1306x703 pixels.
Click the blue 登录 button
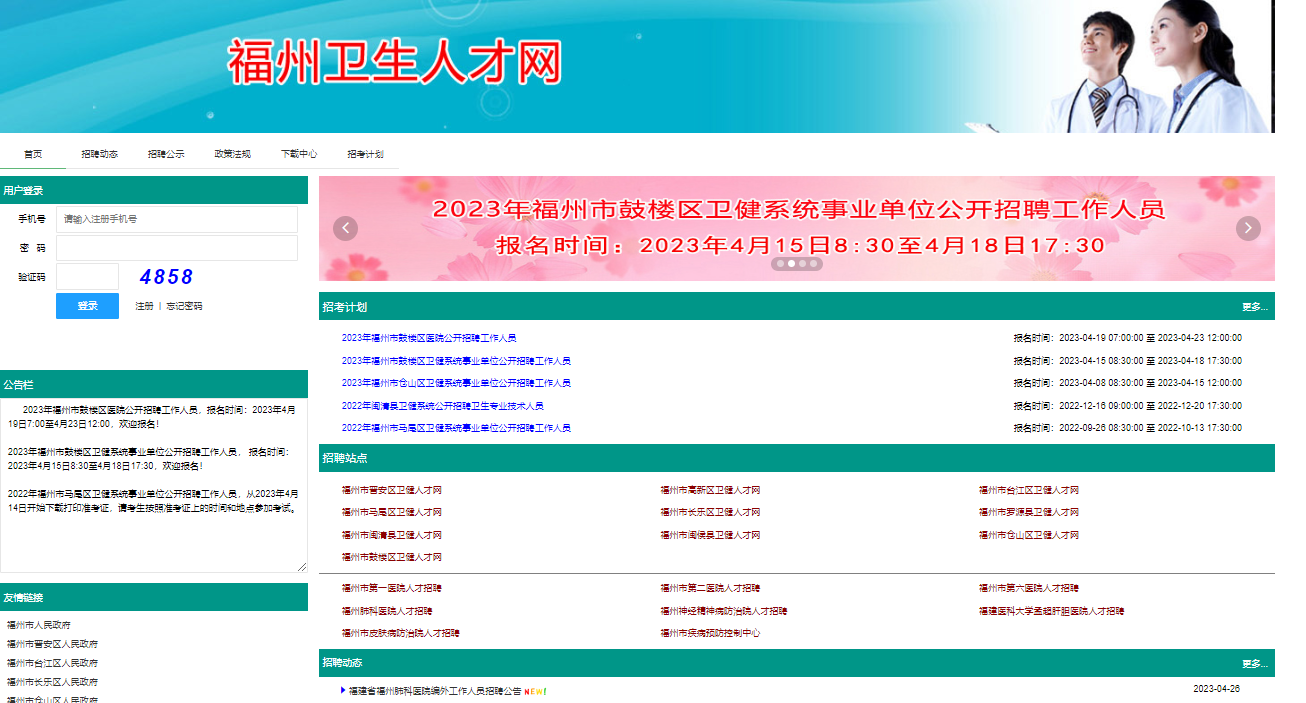point(87,306)
